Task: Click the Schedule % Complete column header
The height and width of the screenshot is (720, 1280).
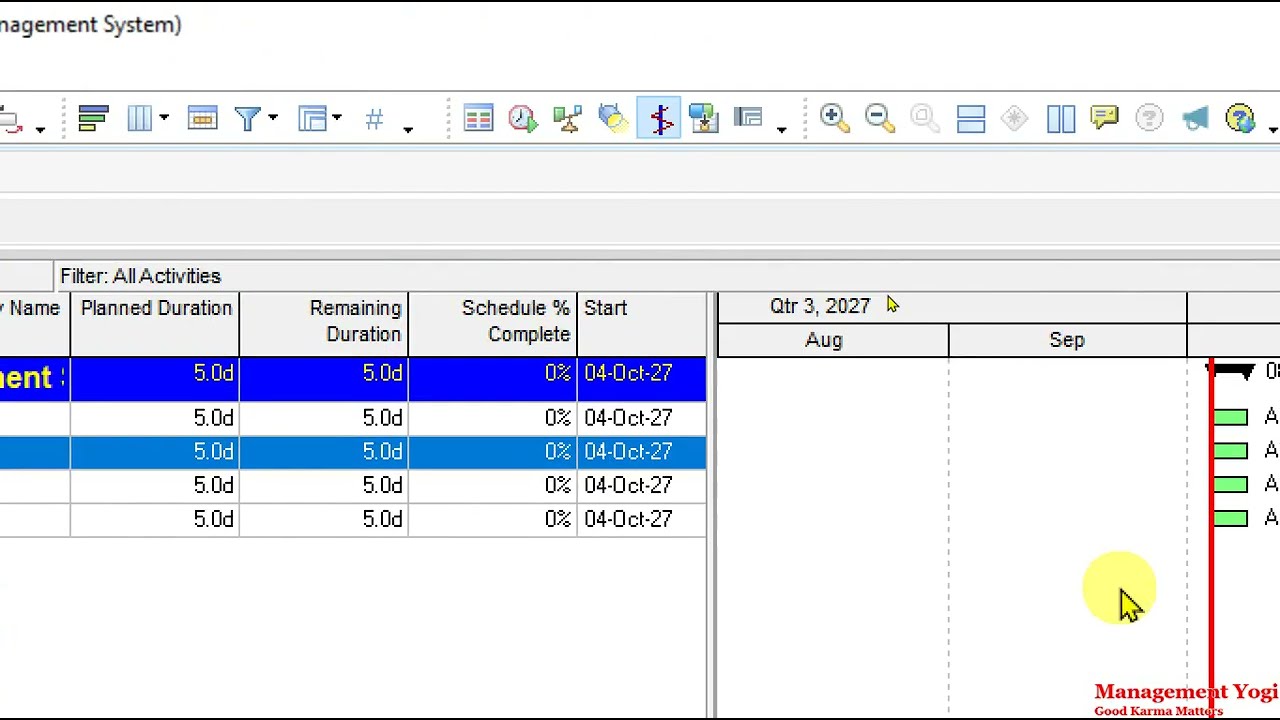Action: (493, 322)
